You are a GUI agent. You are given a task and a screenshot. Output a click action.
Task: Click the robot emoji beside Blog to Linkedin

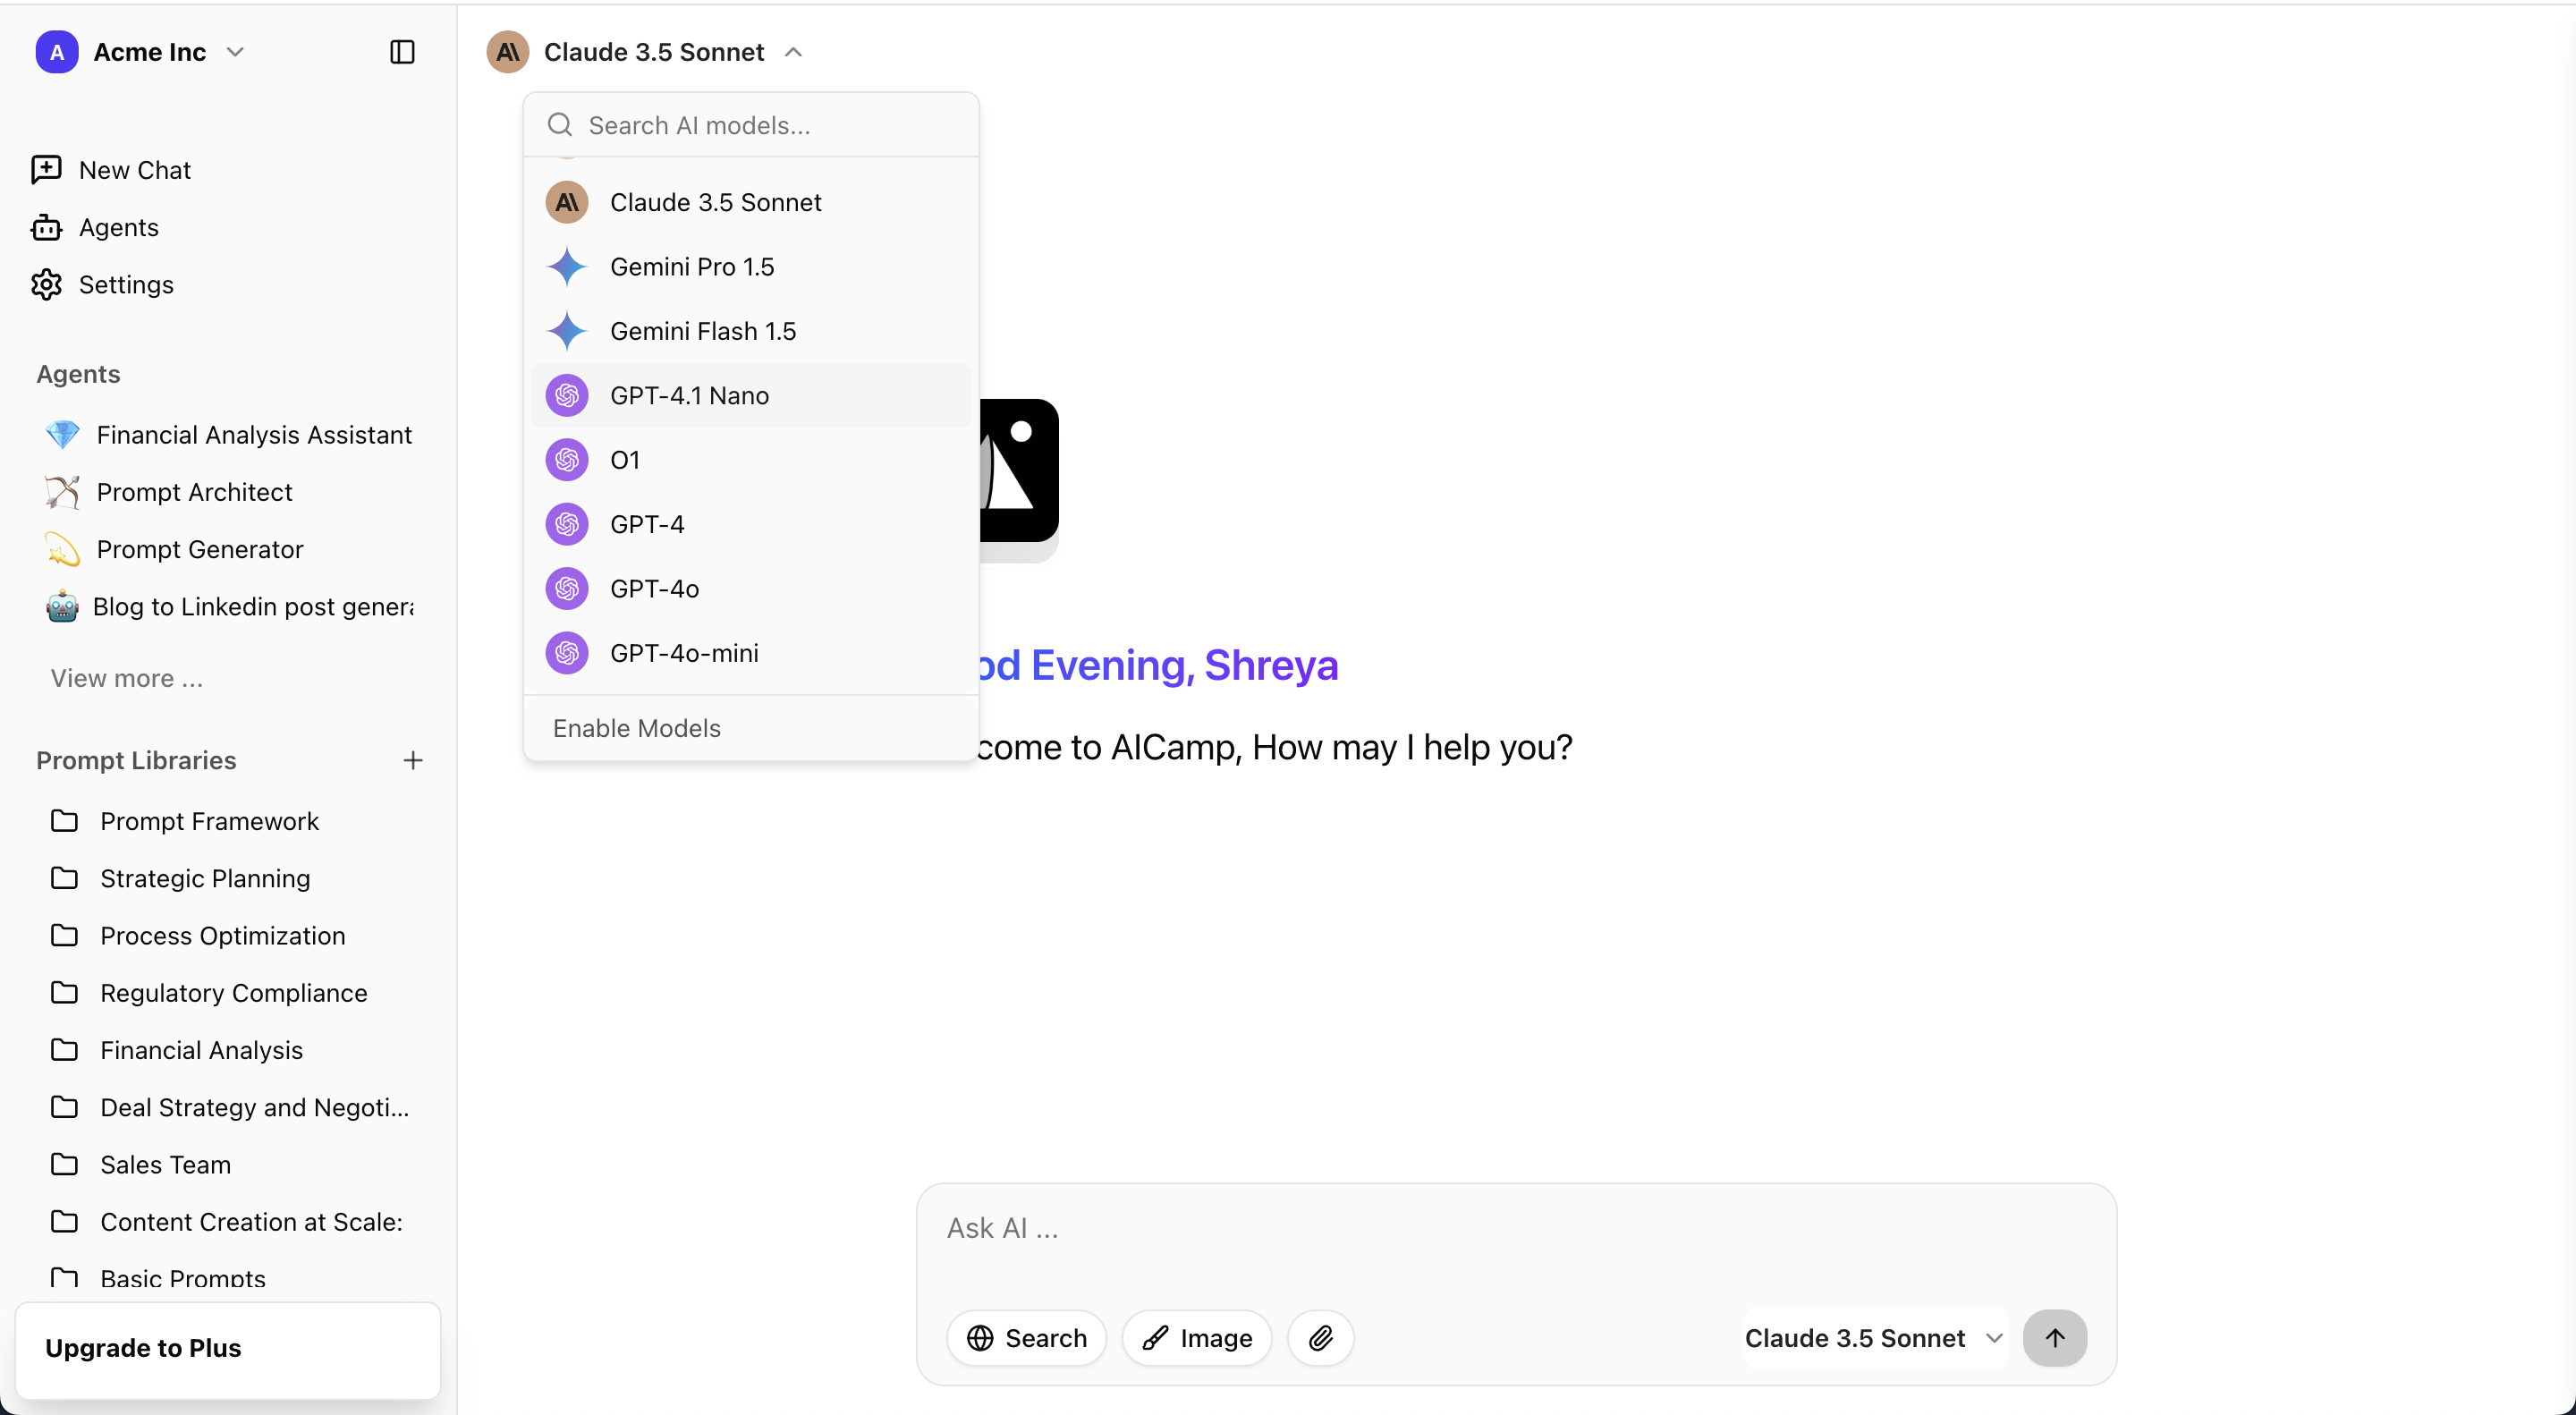pyautogui.click(x=62, y=606)
